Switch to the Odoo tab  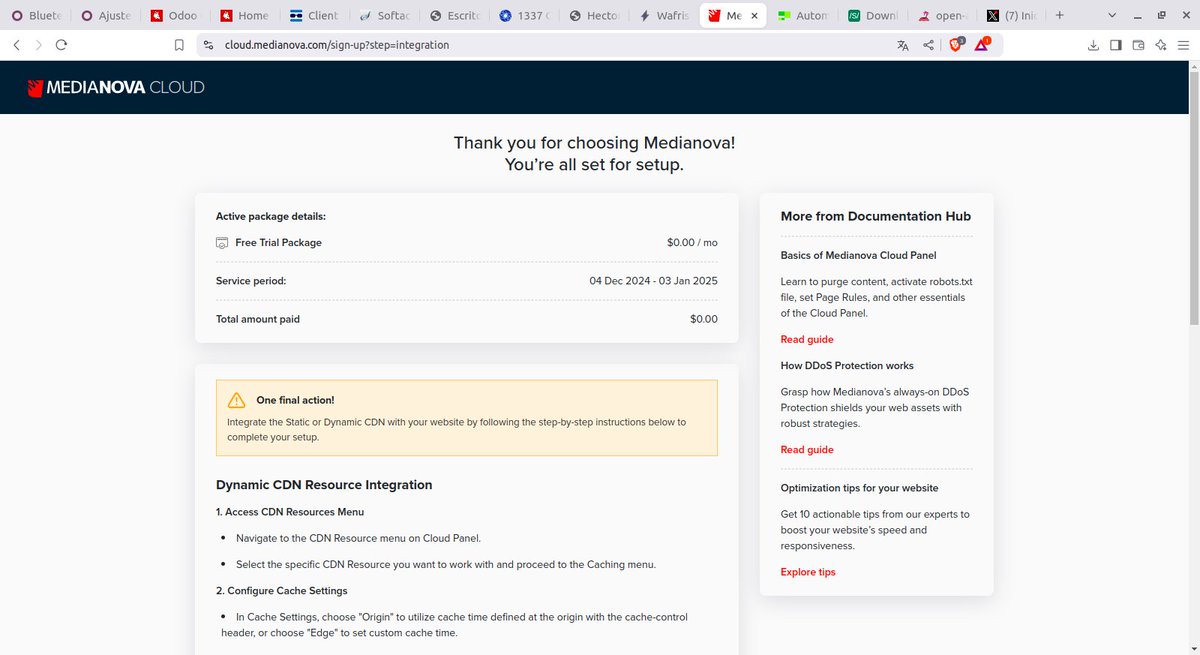click(174, 16)
